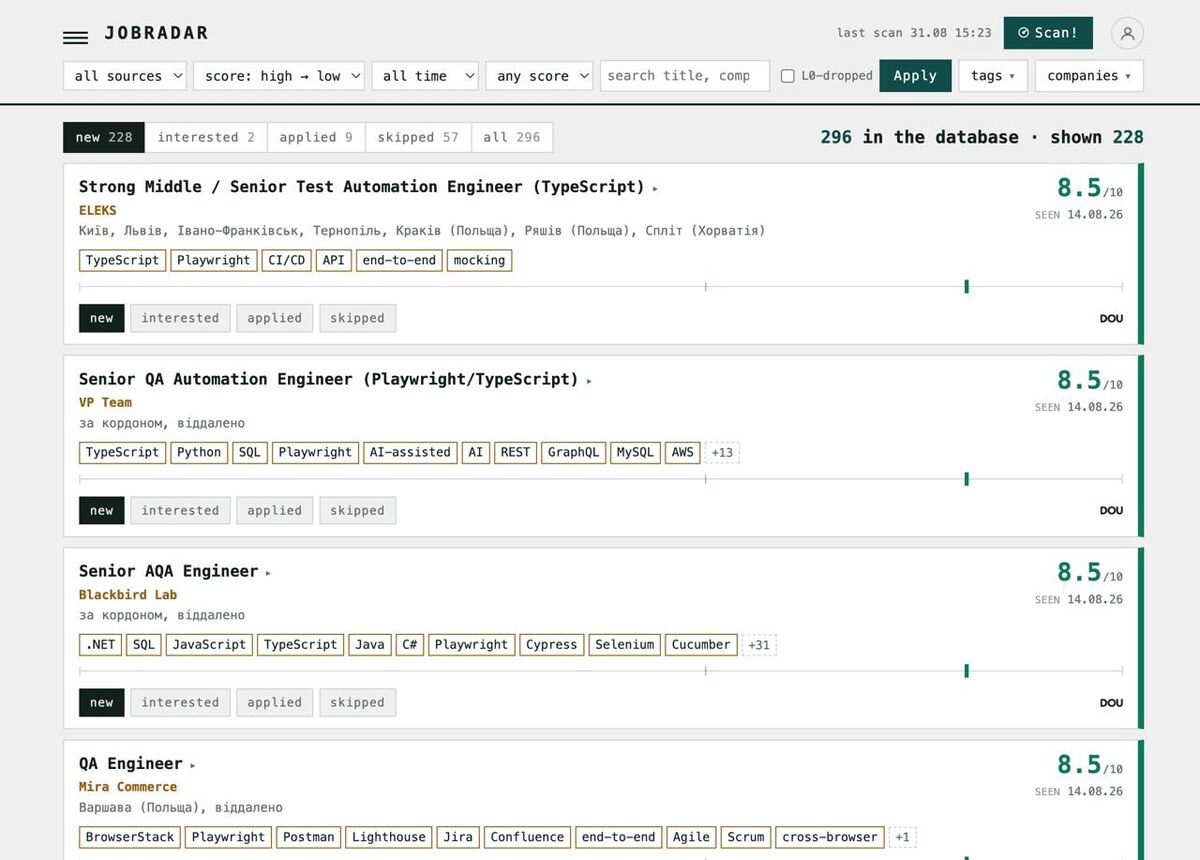Open Strong Middle / Senior Test Automation Engineer title

pos(362,187)
